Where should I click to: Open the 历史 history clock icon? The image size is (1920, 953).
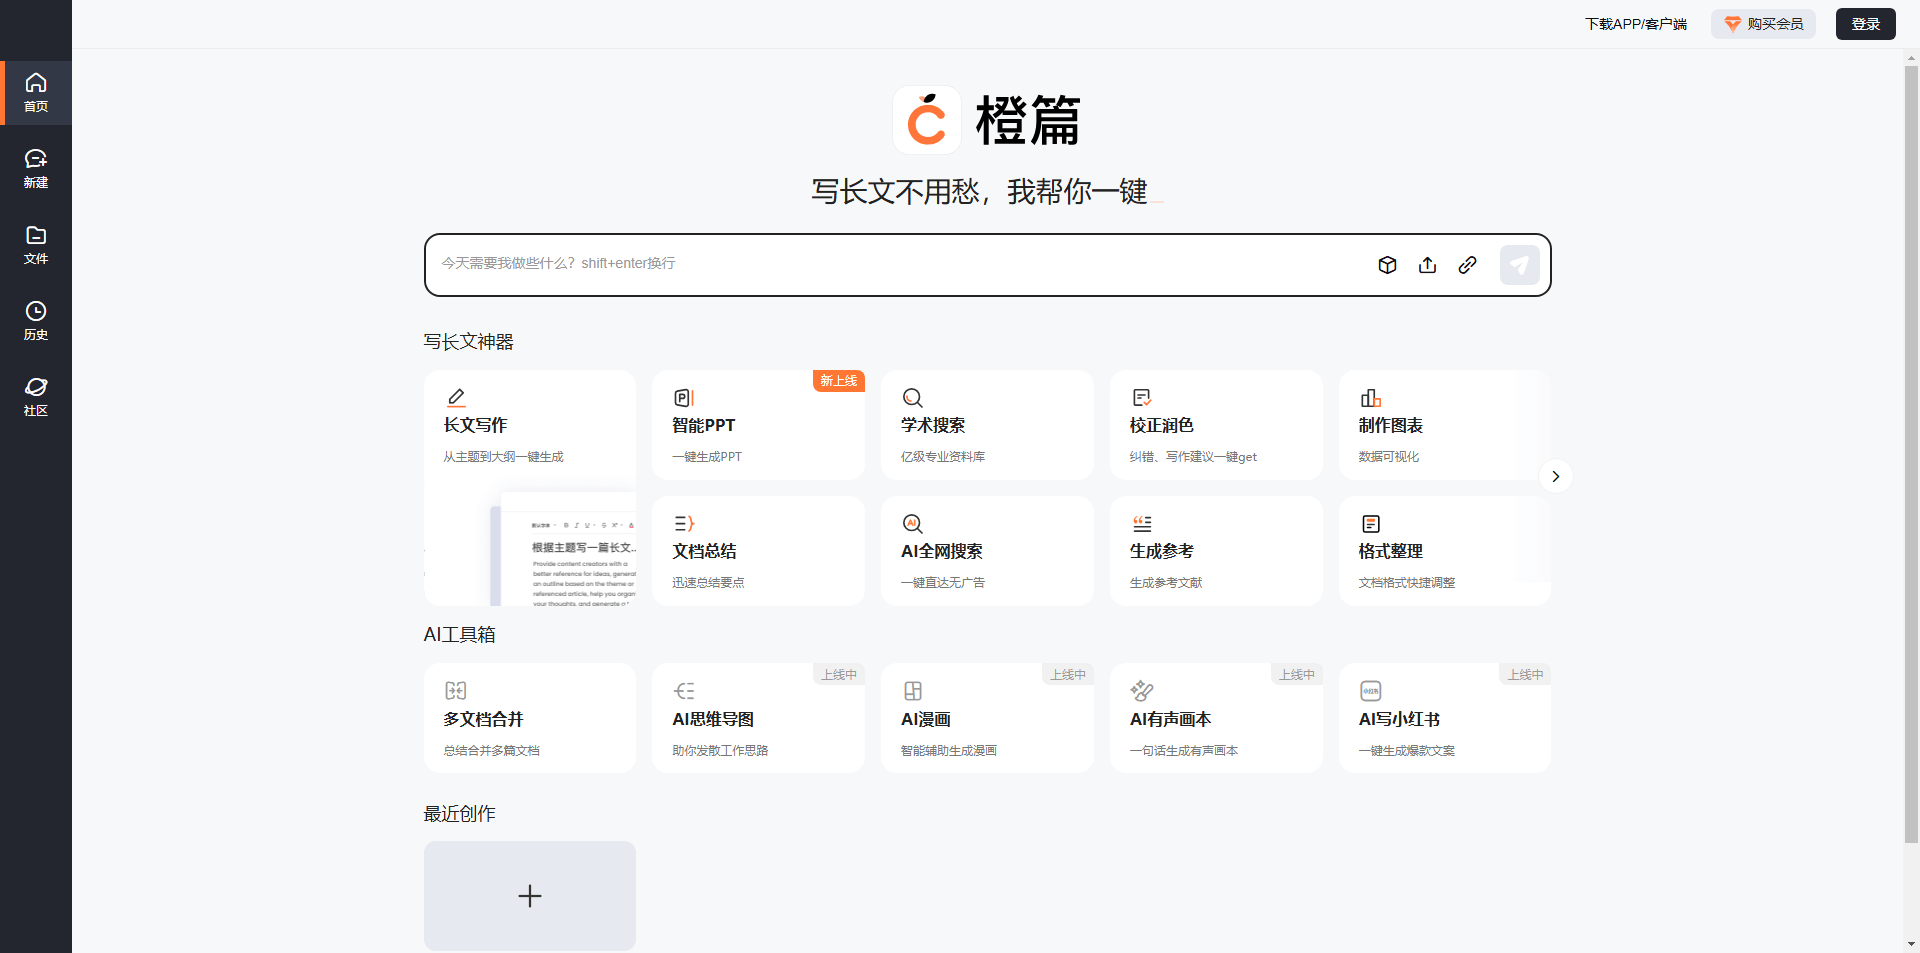[x=36, y=311]
